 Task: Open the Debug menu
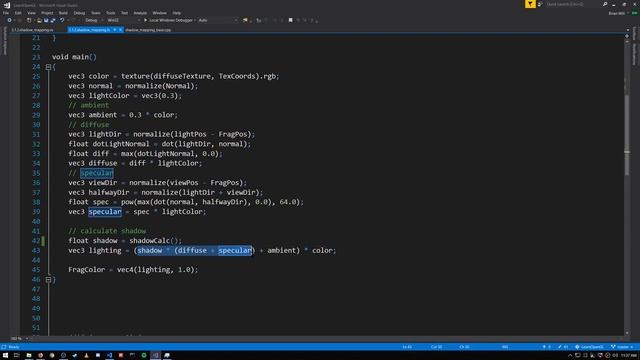tap(79, 13)
